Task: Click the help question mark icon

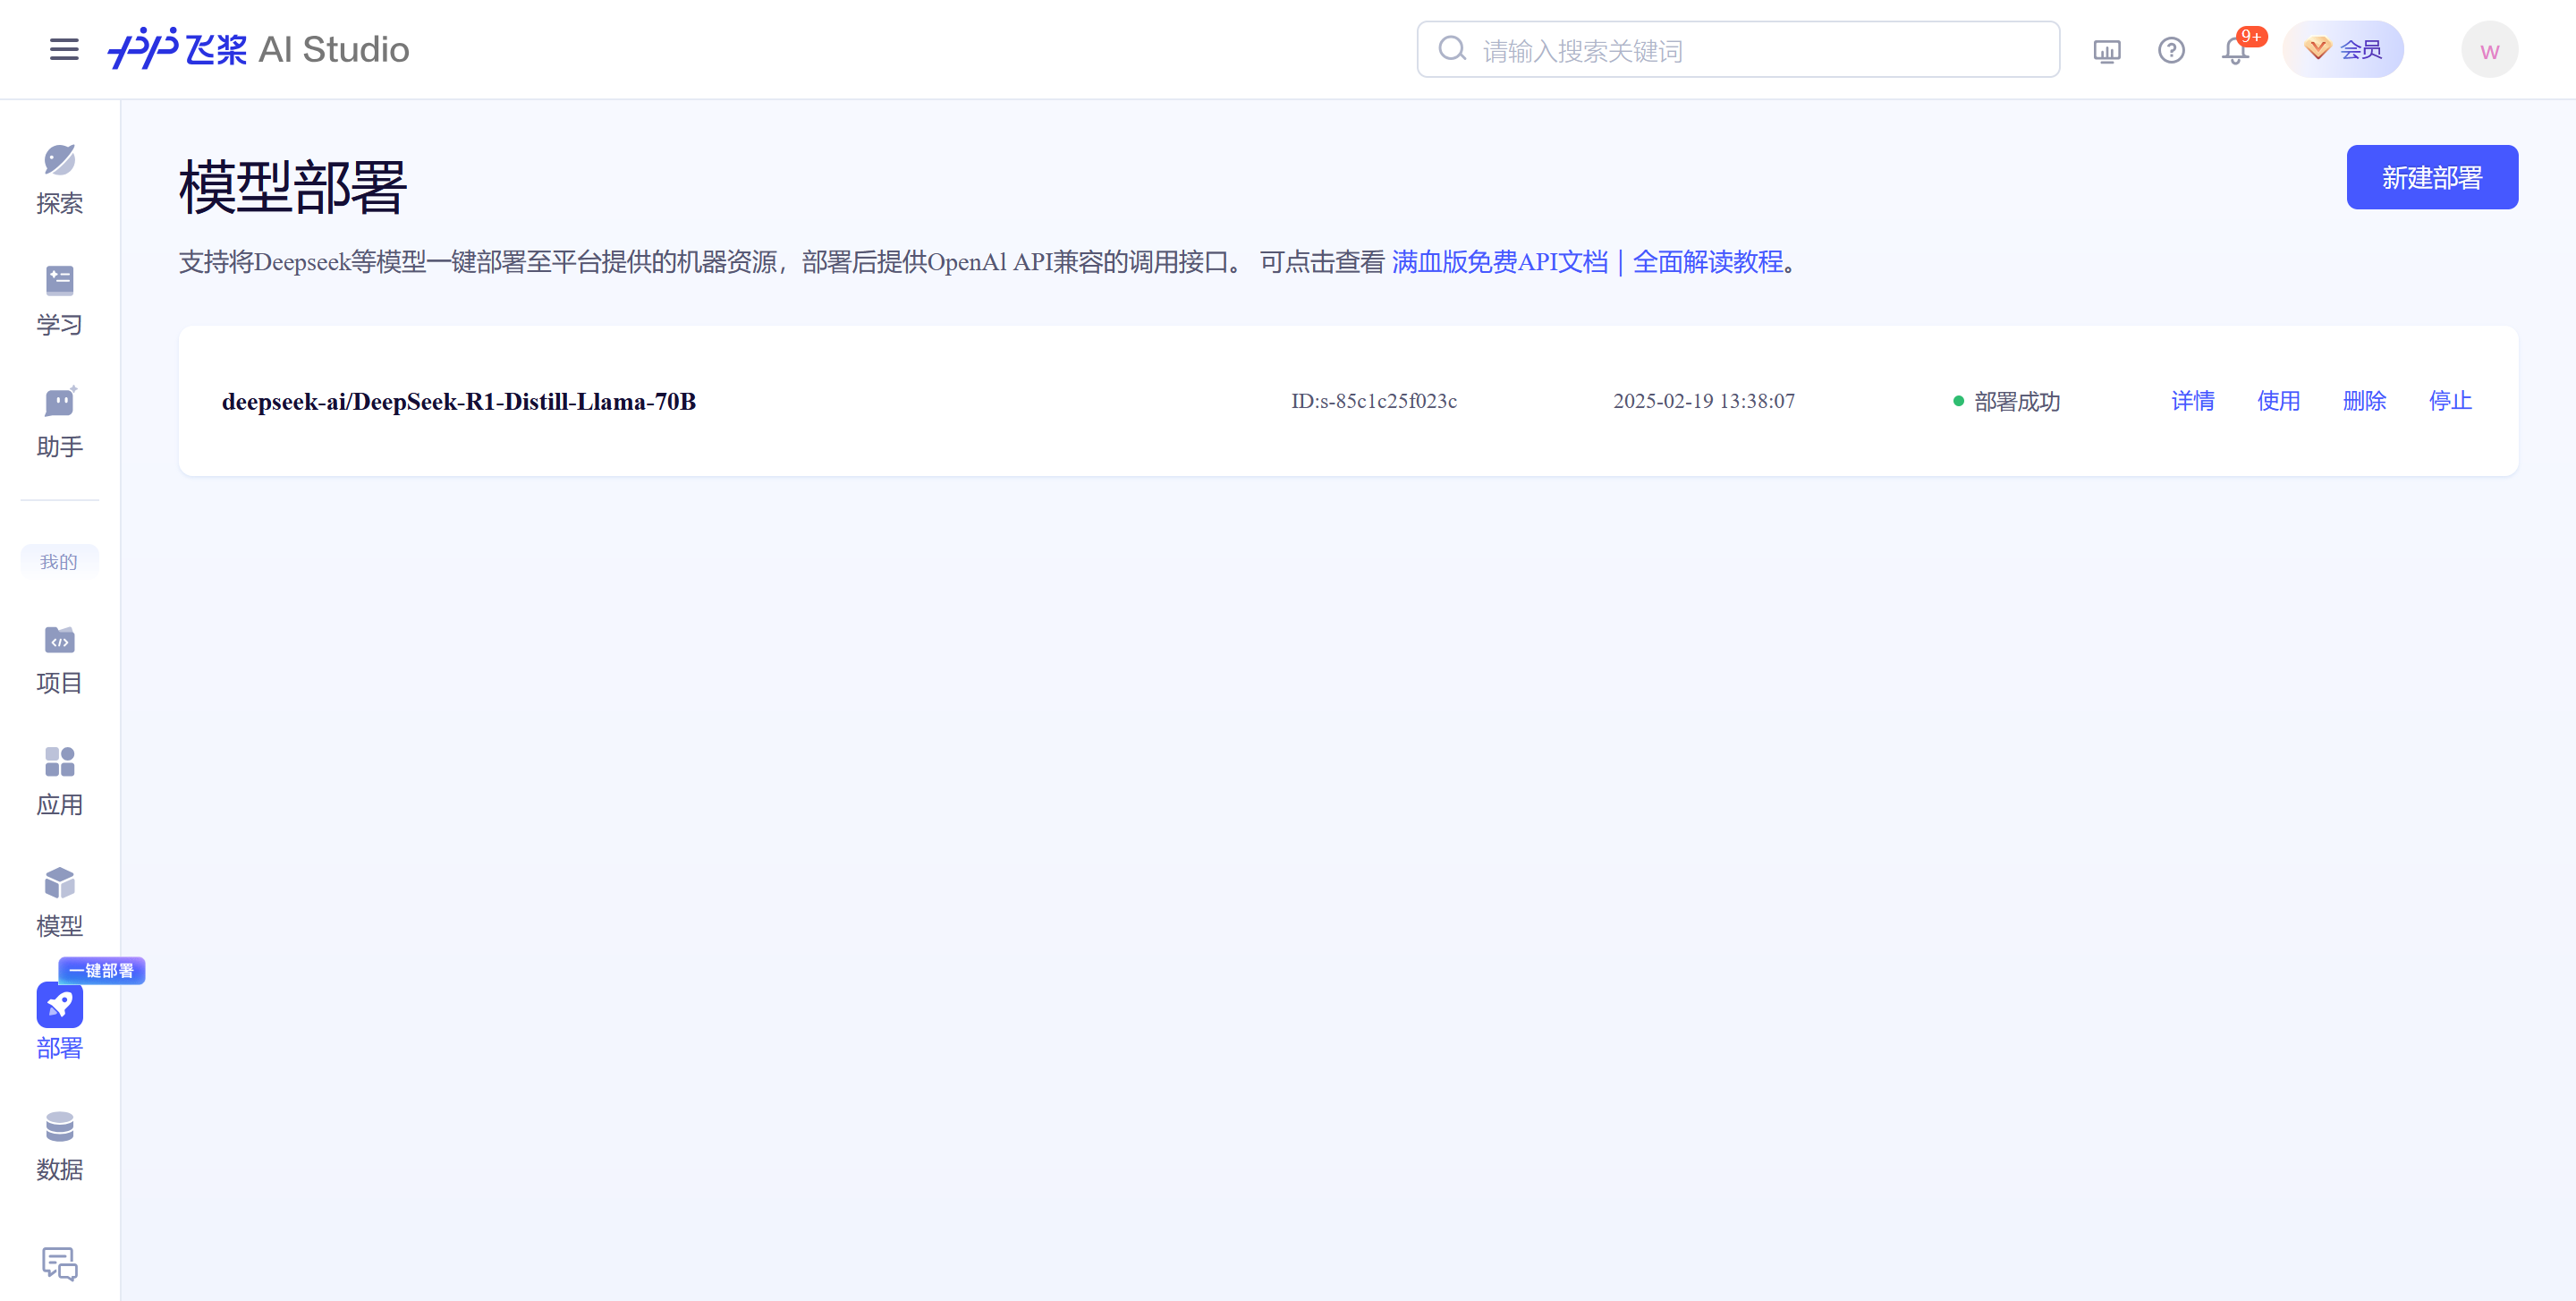Action: (x=2171, y=50)
